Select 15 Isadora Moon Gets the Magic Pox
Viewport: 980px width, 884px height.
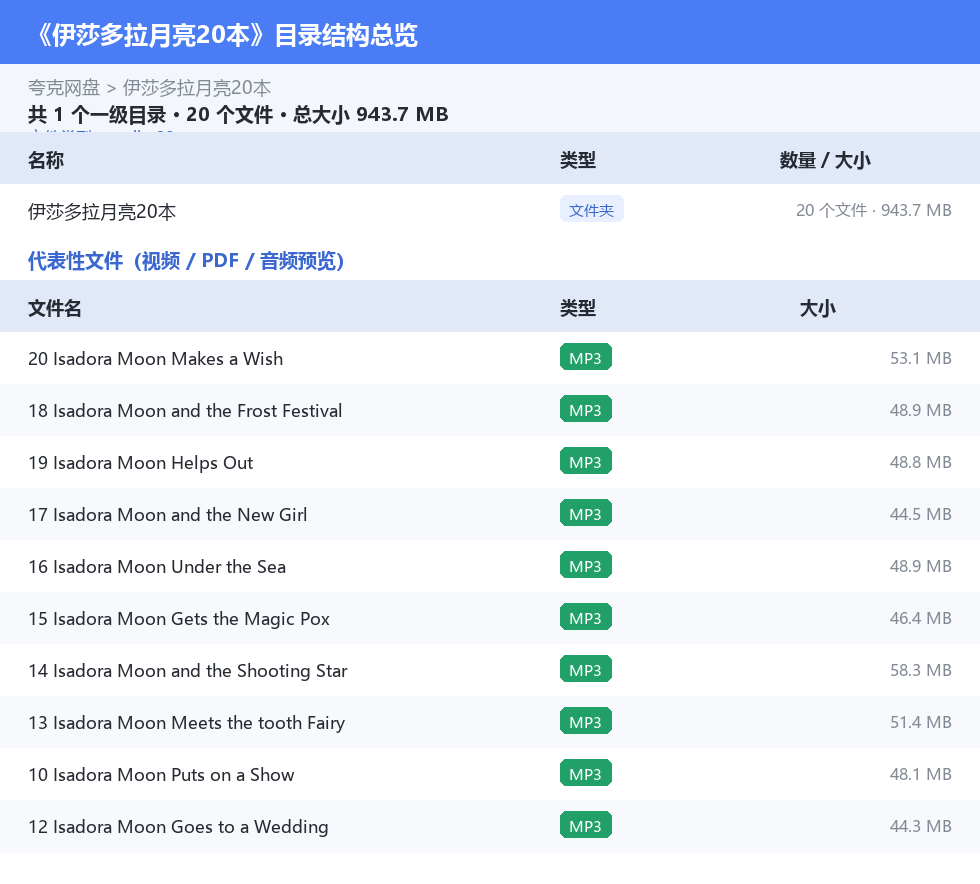179,618
